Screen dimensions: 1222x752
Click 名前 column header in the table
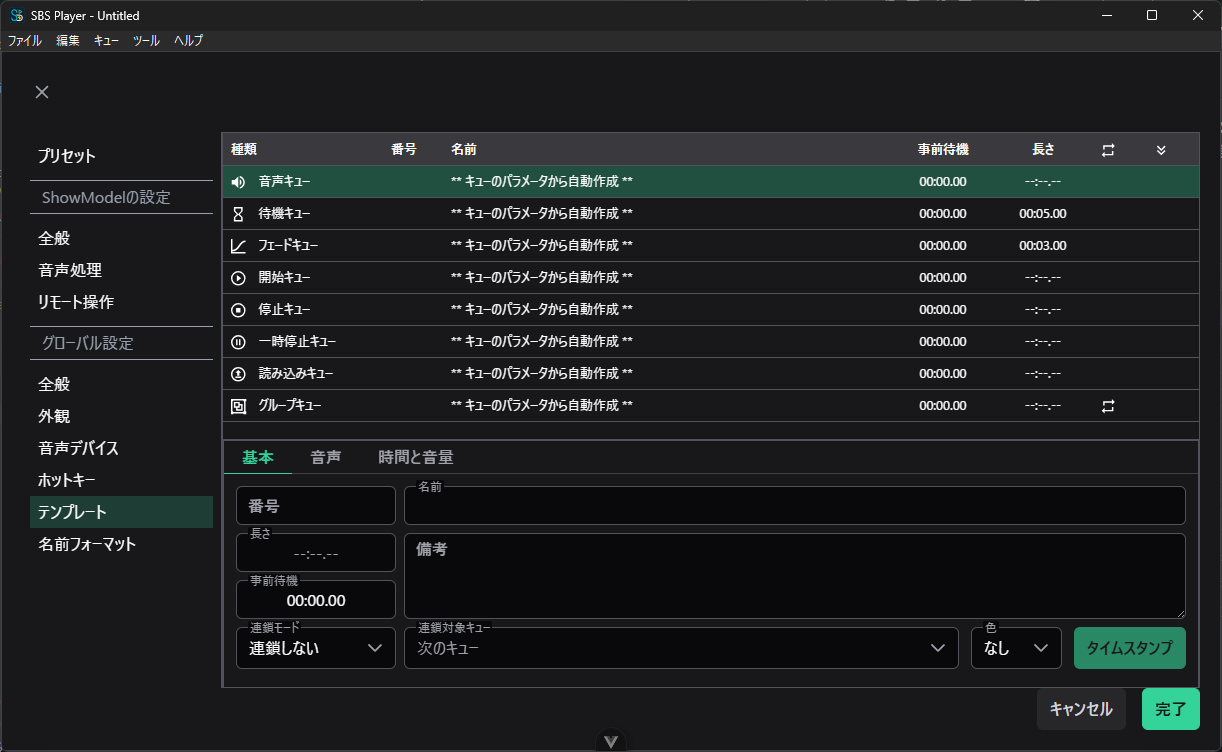coord(464,150)
